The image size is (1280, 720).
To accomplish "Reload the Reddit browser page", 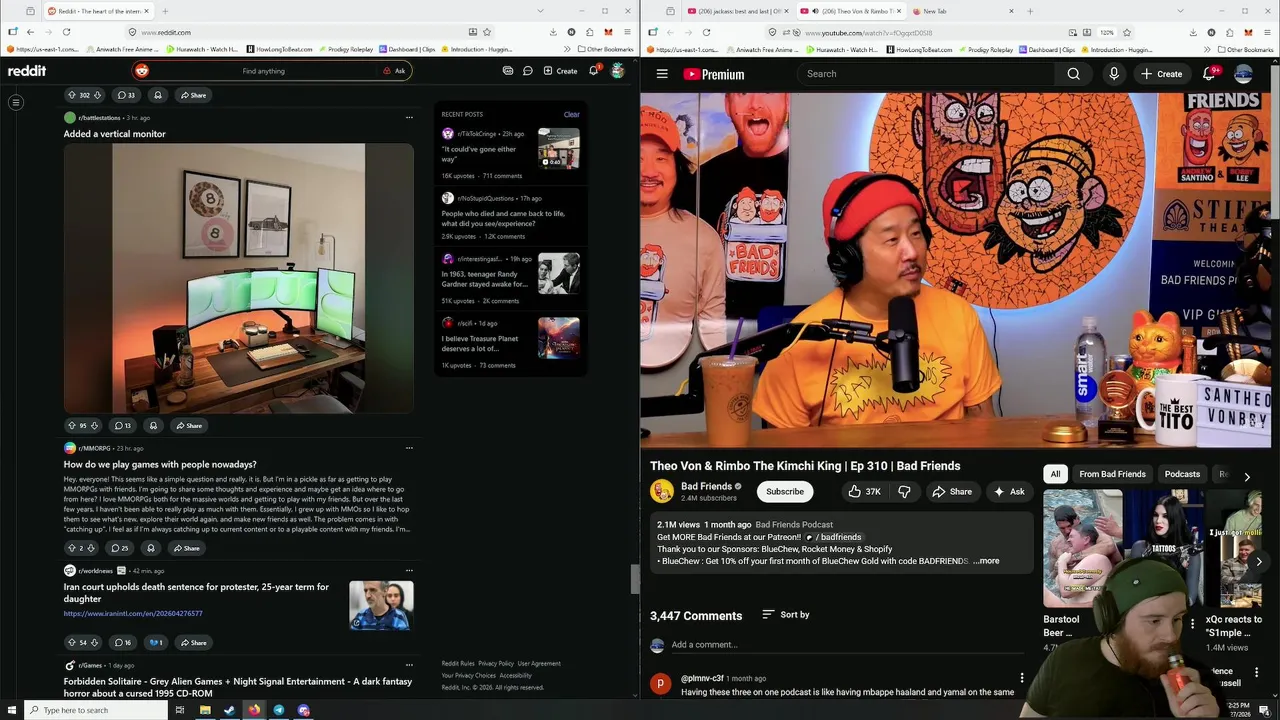I will [66, 32].
